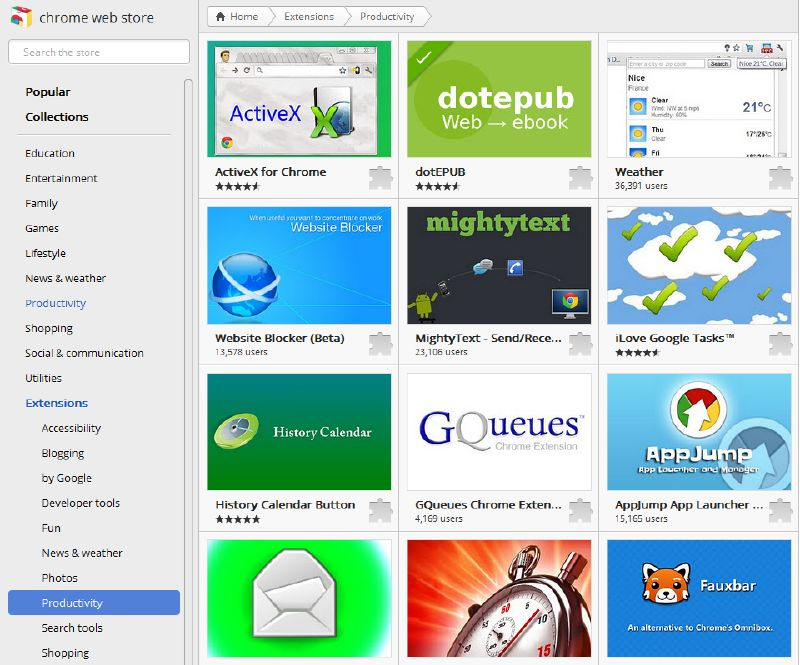
Task: Open the Collections section
Action: tap(57, 117)
